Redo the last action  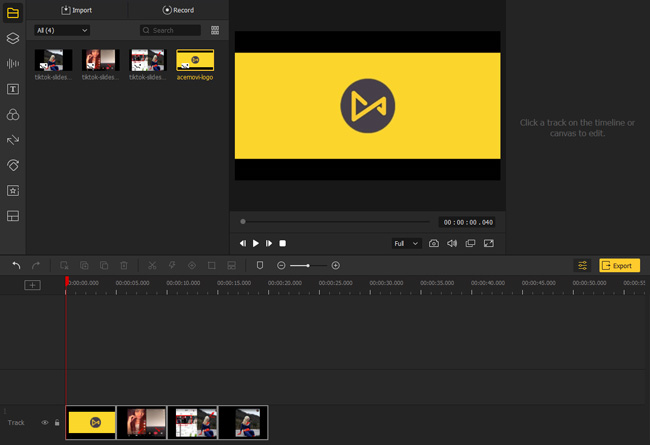coord(36,265)
